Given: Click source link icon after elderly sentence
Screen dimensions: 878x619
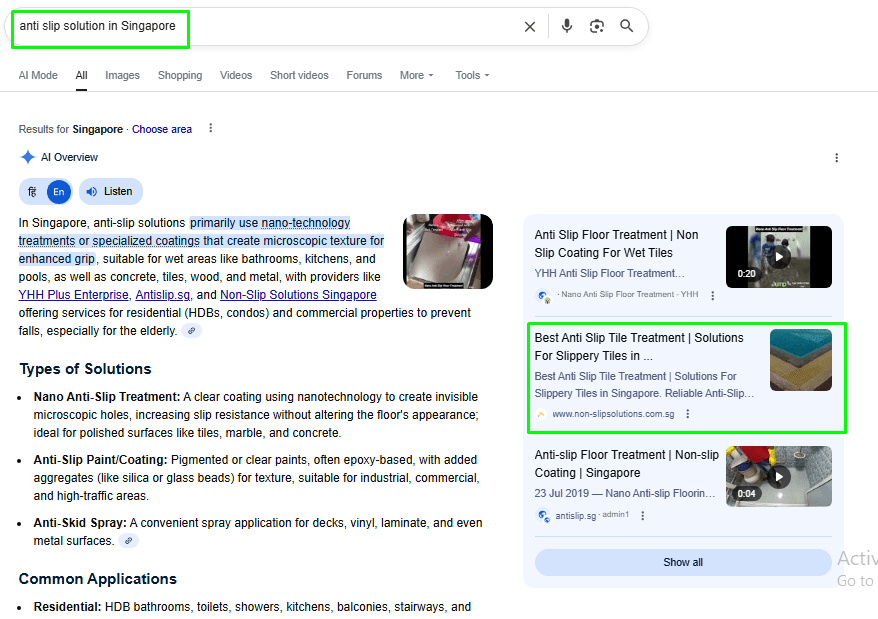Looking at the screenshot, I should pos(191,331).
